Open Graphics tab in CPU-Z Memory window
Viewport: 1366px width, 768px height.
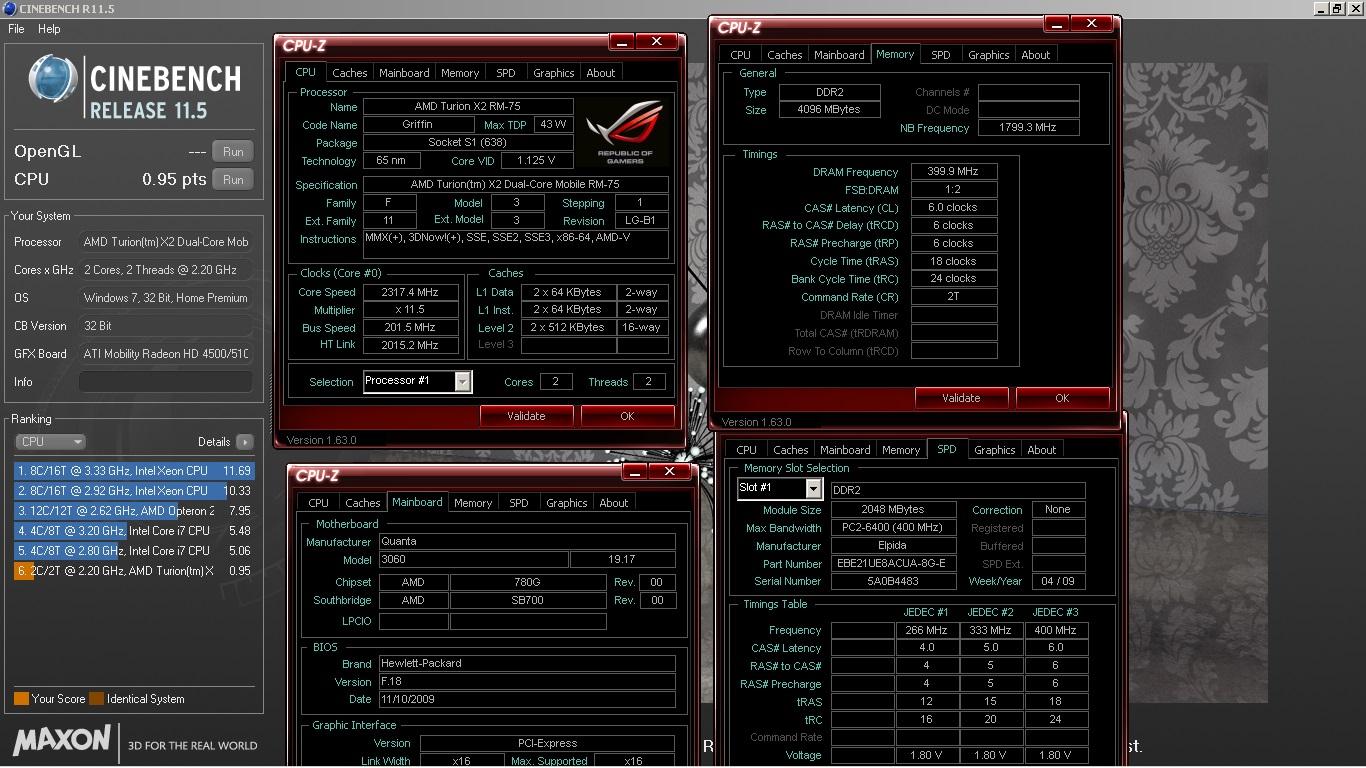click(988, 55)
